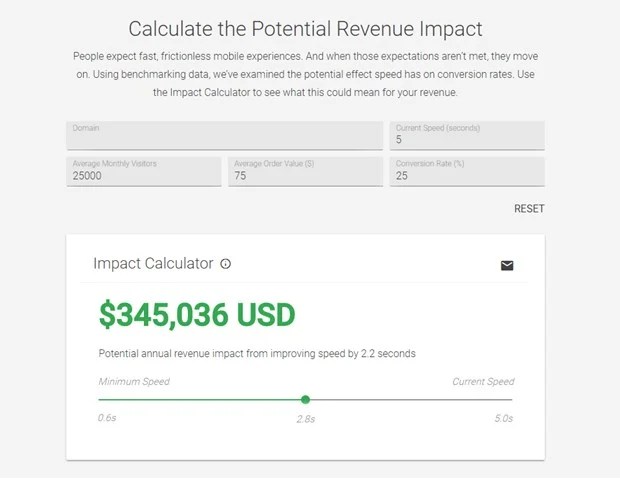The height and width of the screenshot is (479, 620).
Task: Click the RESET button
Action: pos(529,208)
